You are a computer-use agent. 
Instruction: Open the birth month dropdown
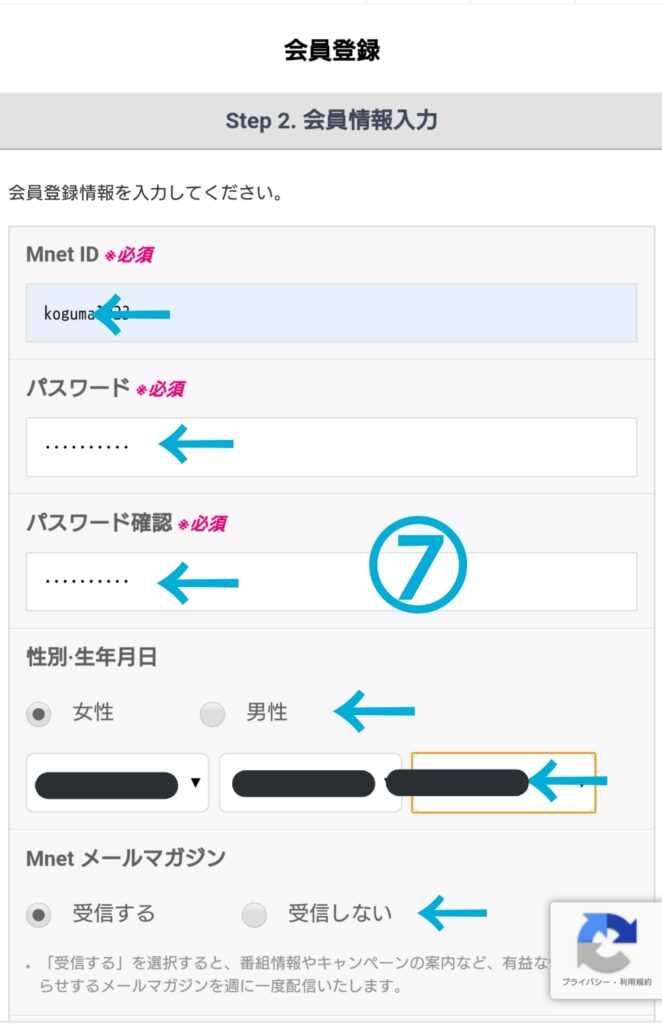[310, 782]
